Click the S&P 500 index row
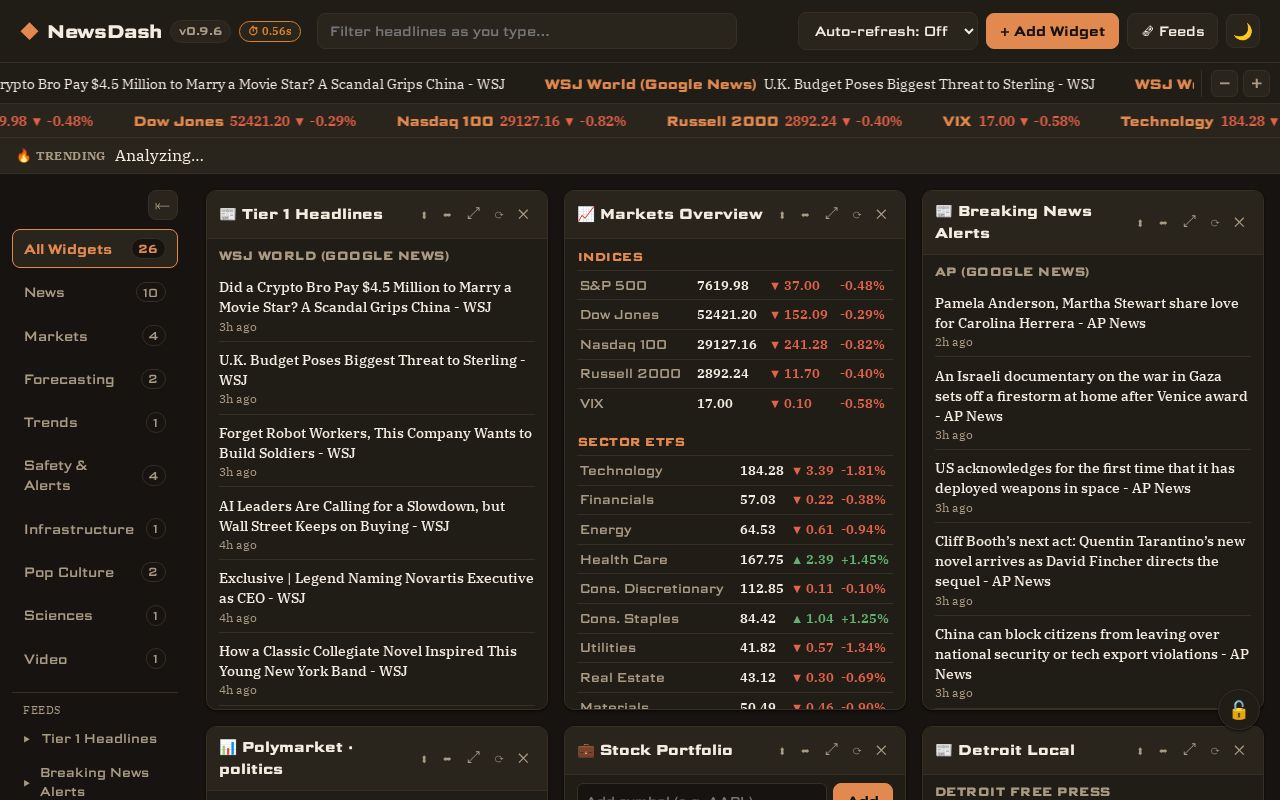 coord(735,286)
